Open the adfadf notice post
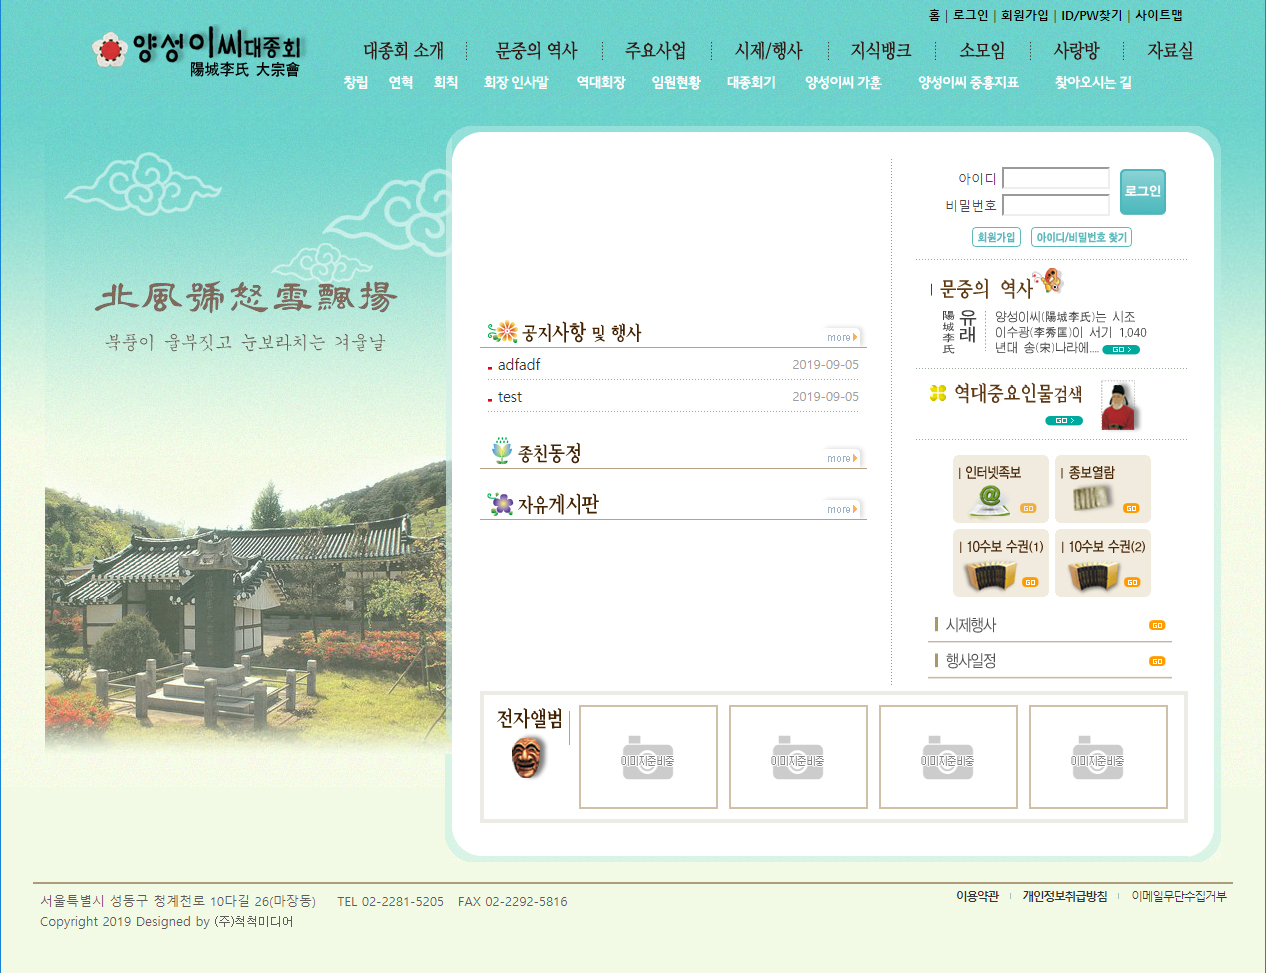Image resolution: width=1266 pixels, height=973 pixels. pos(519,365)
